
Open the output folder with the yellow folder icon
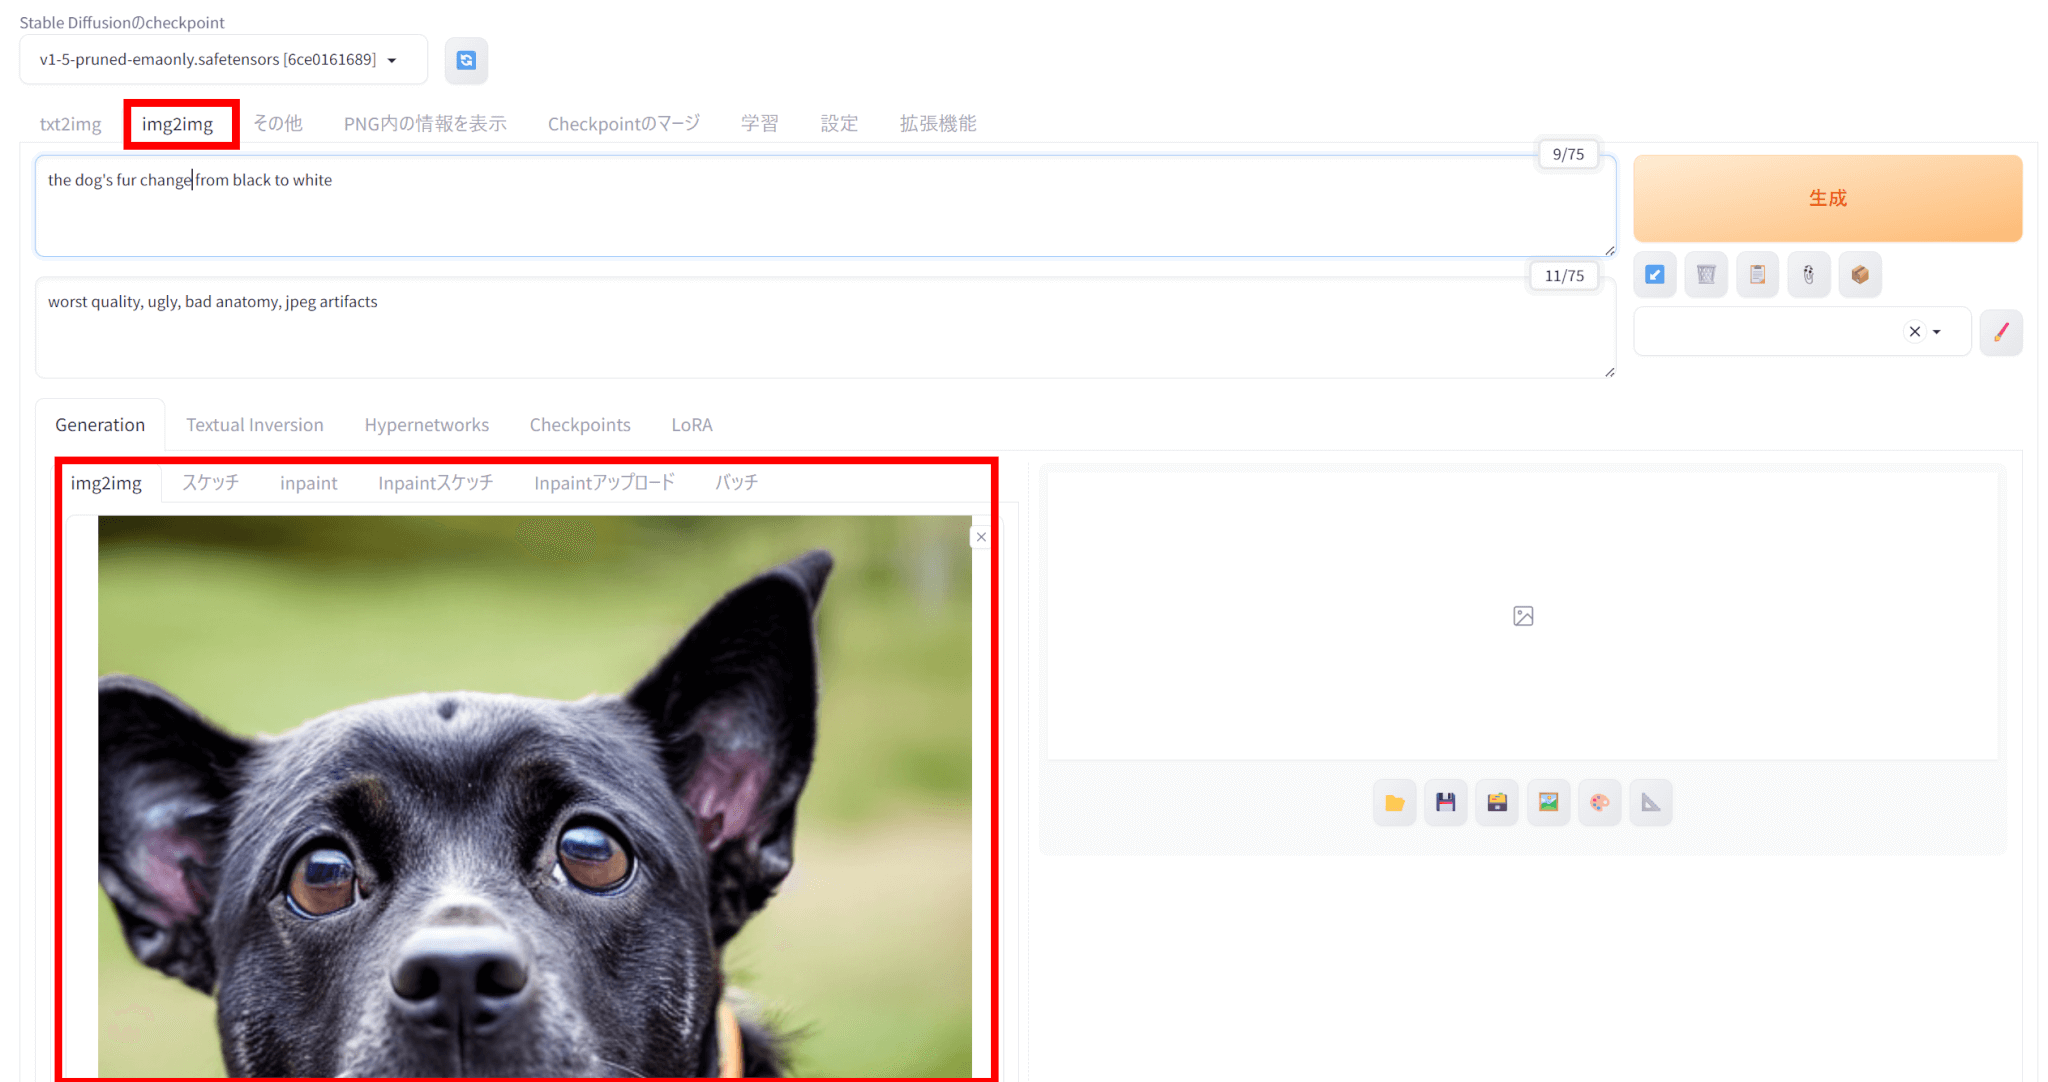click(x=1394, y=802)
